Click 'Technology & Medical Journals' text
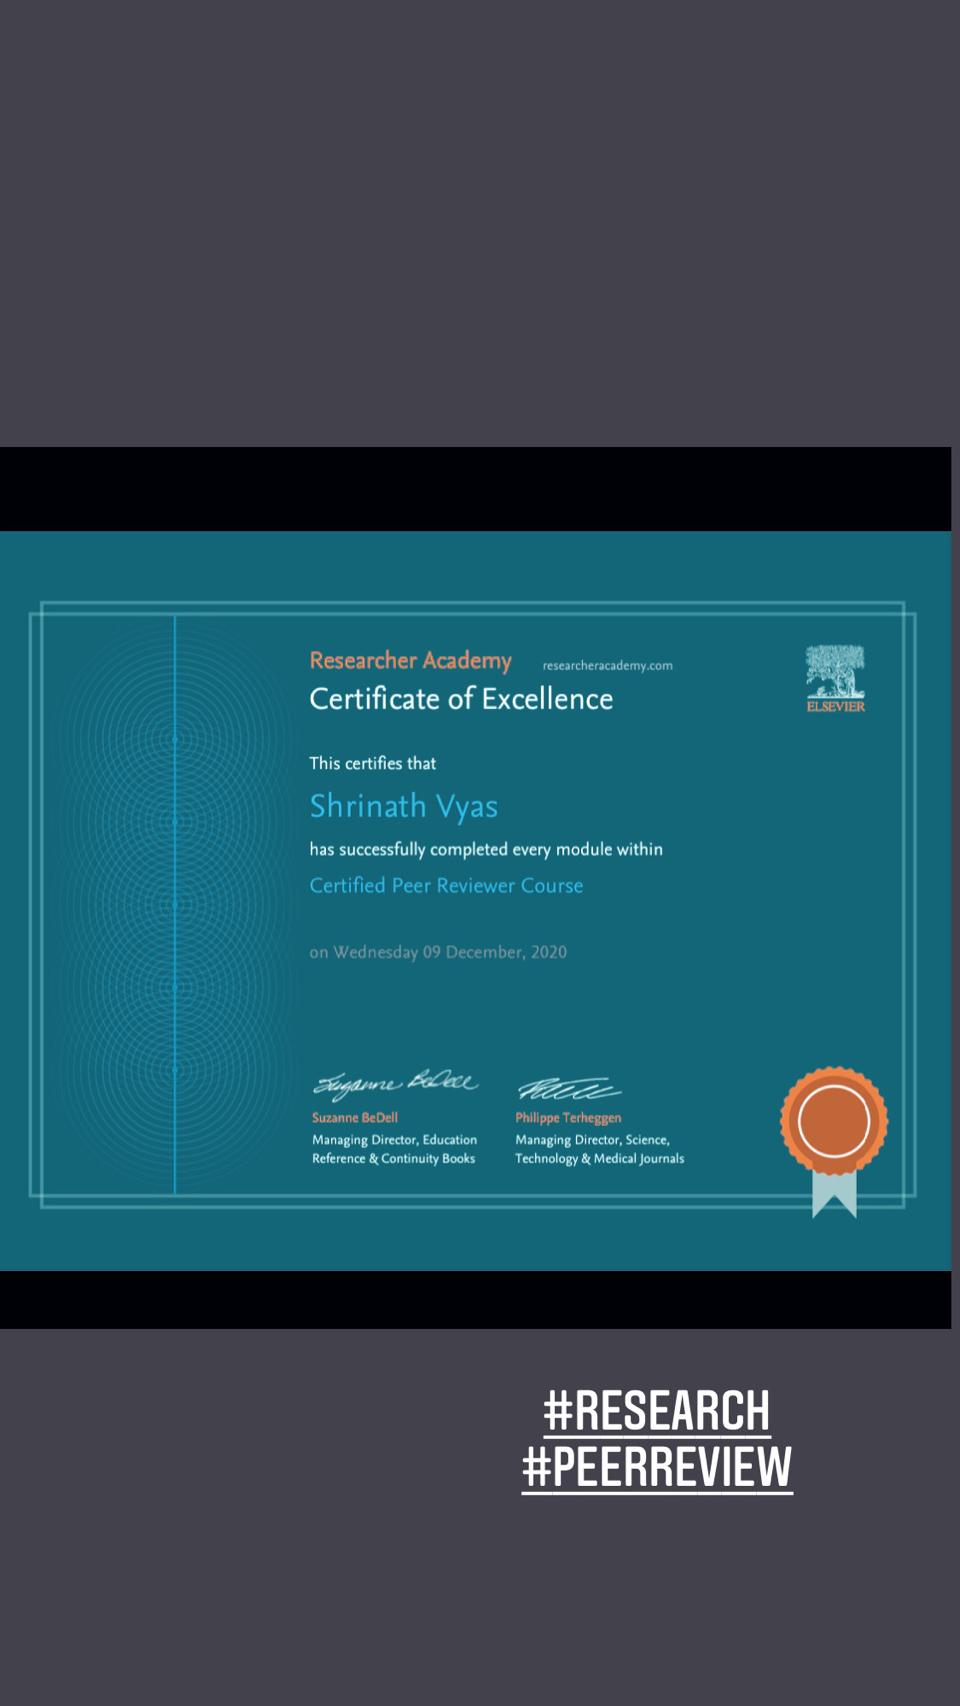Viewport: 960px width, 1706px height. 600,1159
